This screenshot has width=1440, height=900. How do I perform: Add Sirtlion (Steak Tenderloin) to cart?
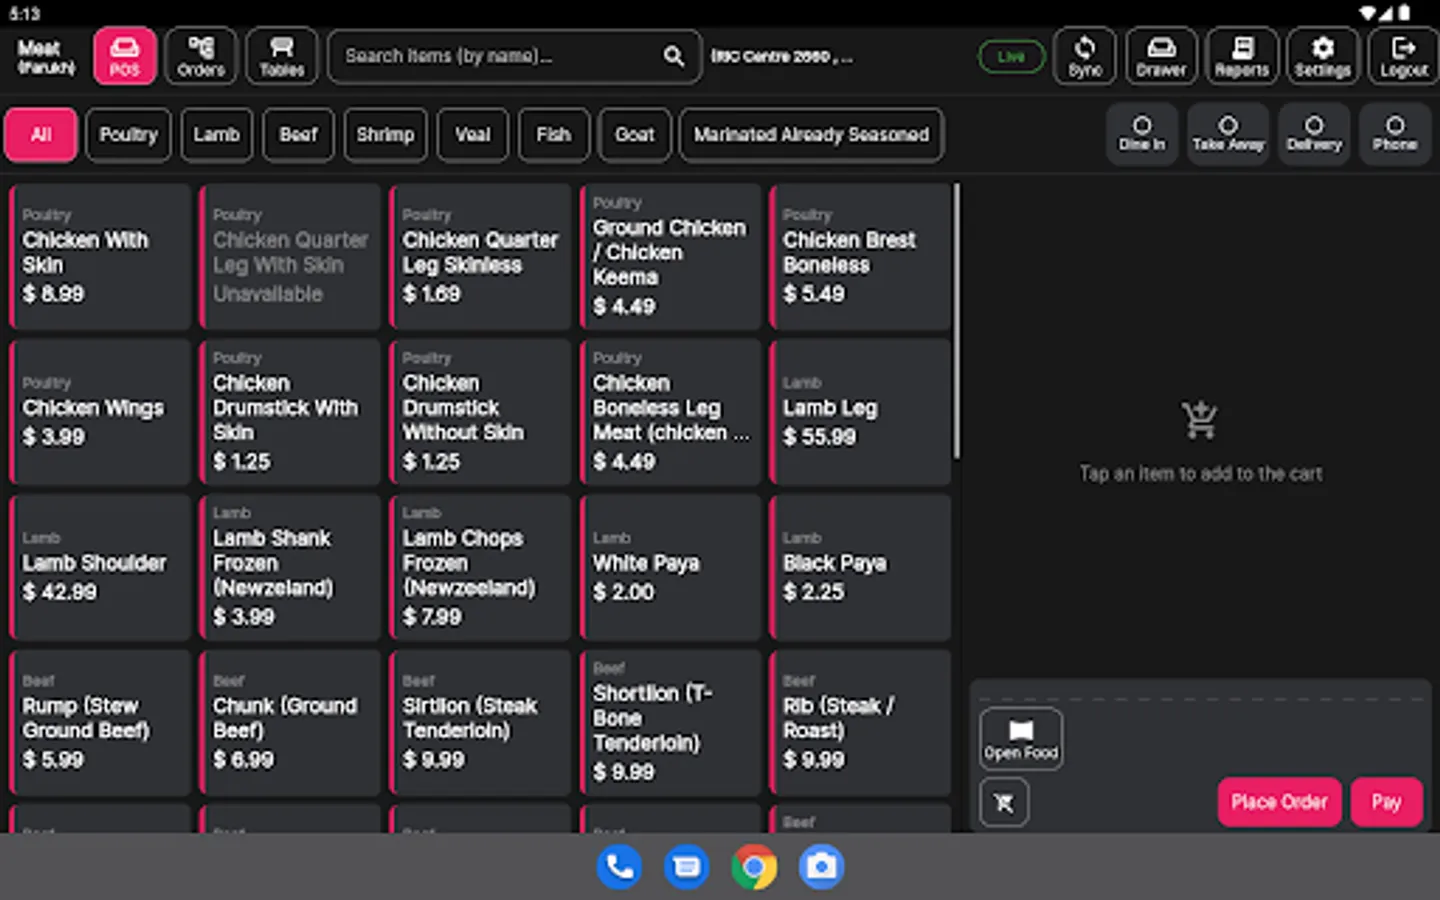point(480,723)
